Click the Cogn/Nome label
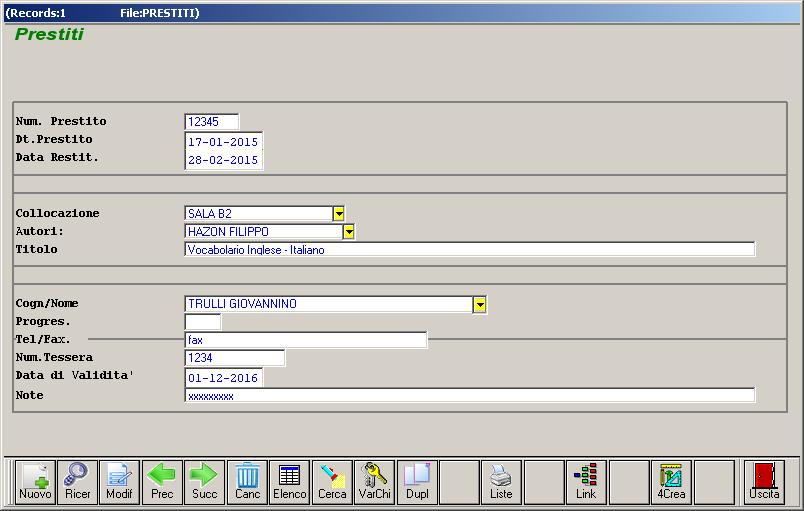 (x=47, y=303)
